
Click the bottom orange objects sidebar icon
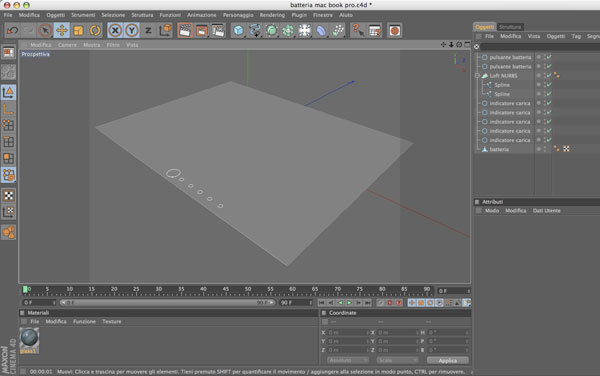8,232
